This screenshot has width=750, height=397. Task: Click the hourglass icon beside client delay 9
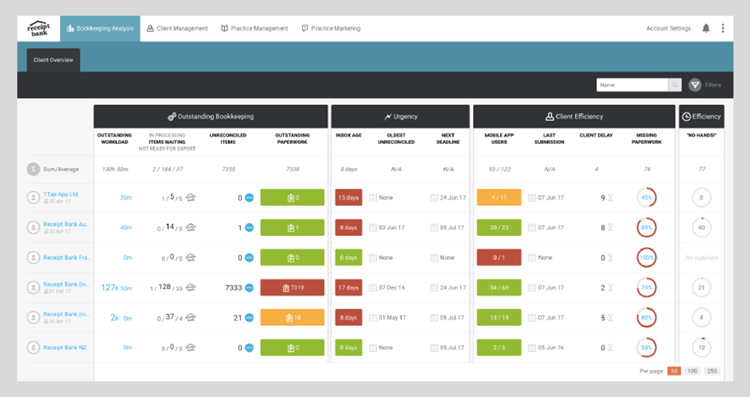click(610, 198)
